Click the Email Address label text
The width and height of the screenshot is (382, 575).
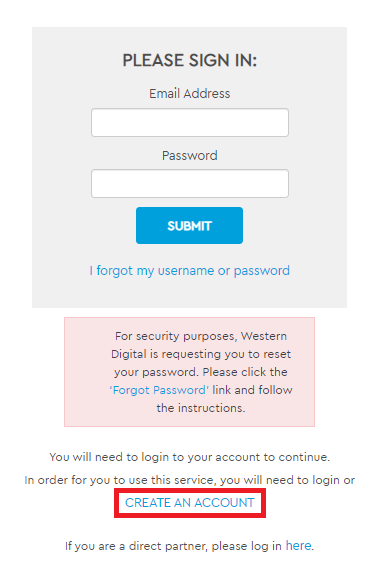[190, 94]
